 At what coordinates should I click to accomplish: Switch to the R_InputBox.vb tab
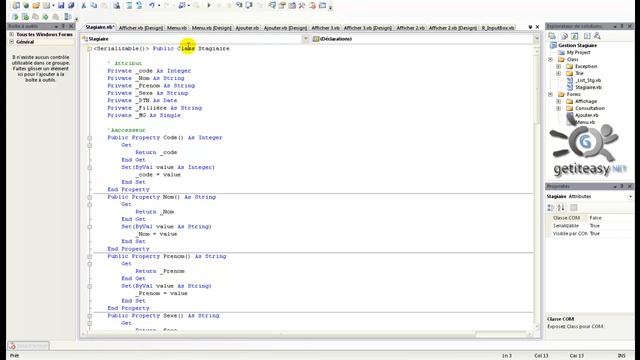498,28
